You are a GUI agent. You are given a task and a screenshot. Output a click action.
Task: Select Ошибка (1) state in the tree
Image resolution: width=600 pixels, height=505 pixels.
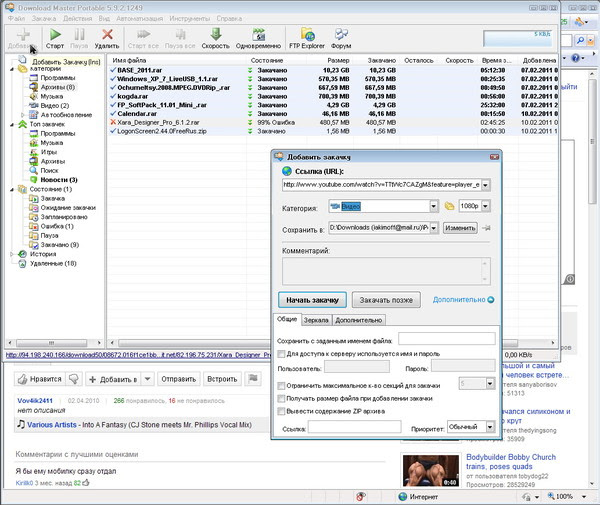tap(57, 226)
